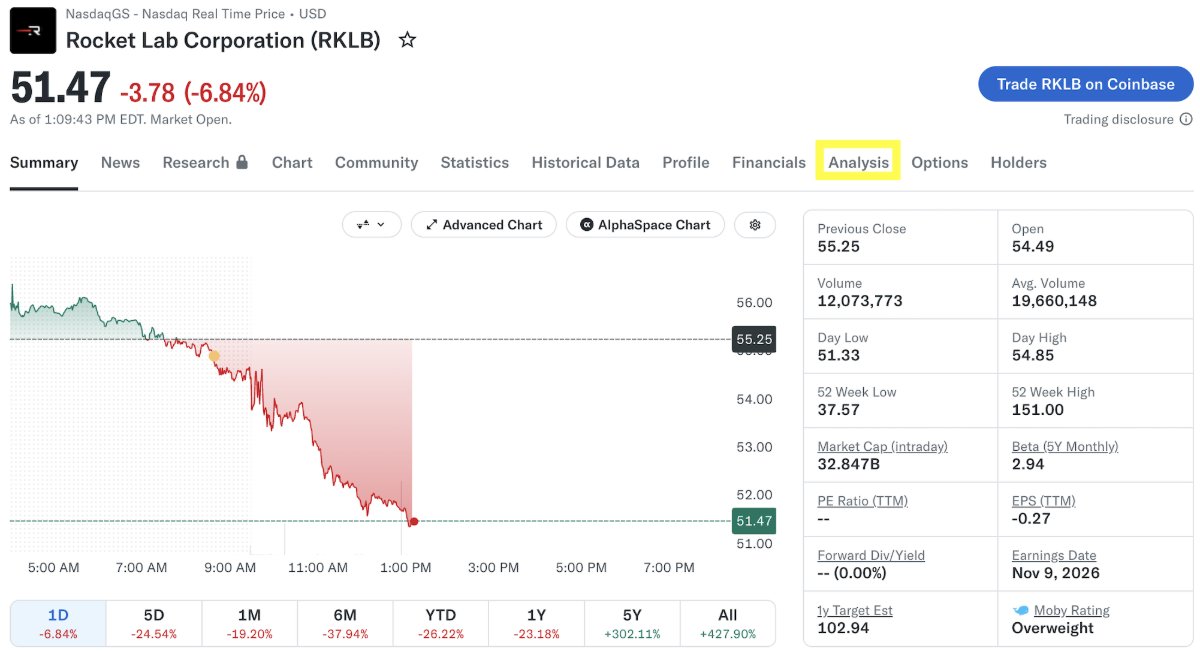Click Trade RKLB on Coinbase button

(x=1086, y=84)
